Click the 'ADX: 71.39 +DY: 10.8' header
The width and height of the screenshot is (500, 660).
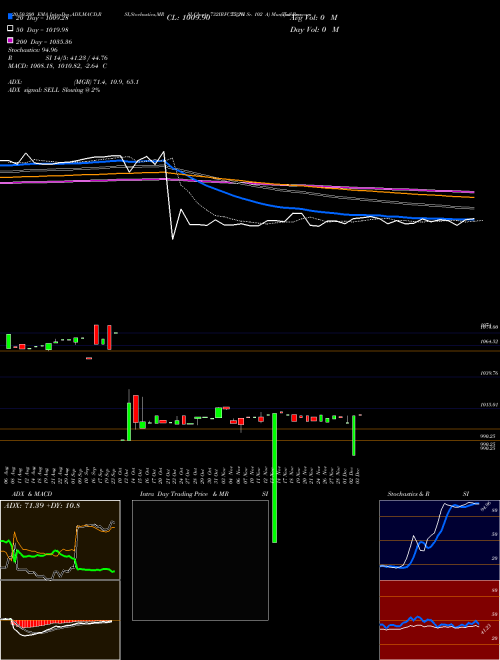click(42, 505)
